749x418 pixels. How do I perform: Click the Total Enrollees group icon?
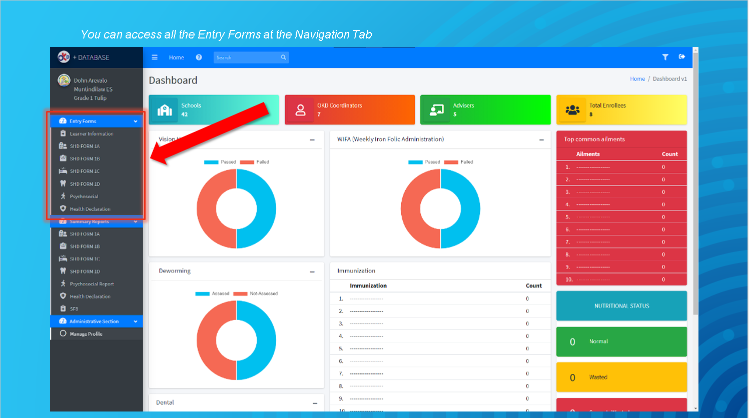pyautogui.click(x=573, y=109)
